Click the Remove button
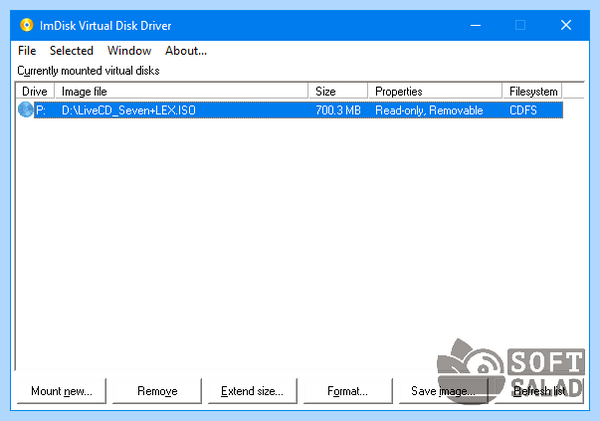 tap(157, 391)
